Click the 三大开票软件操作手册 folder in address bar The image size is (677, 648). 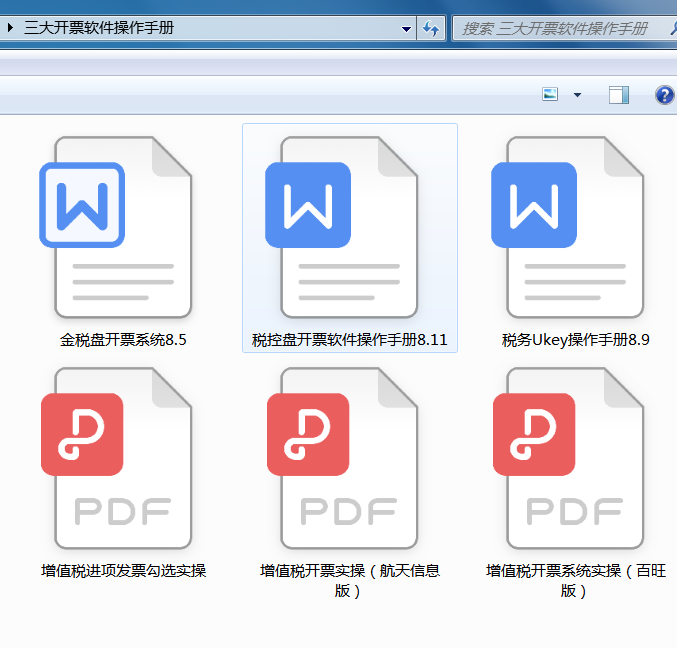click(x=98, y=29)
